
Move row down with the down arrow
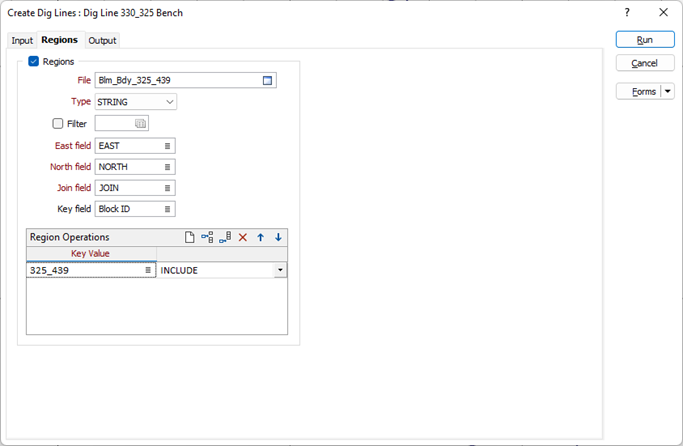(x=278, y=237)
